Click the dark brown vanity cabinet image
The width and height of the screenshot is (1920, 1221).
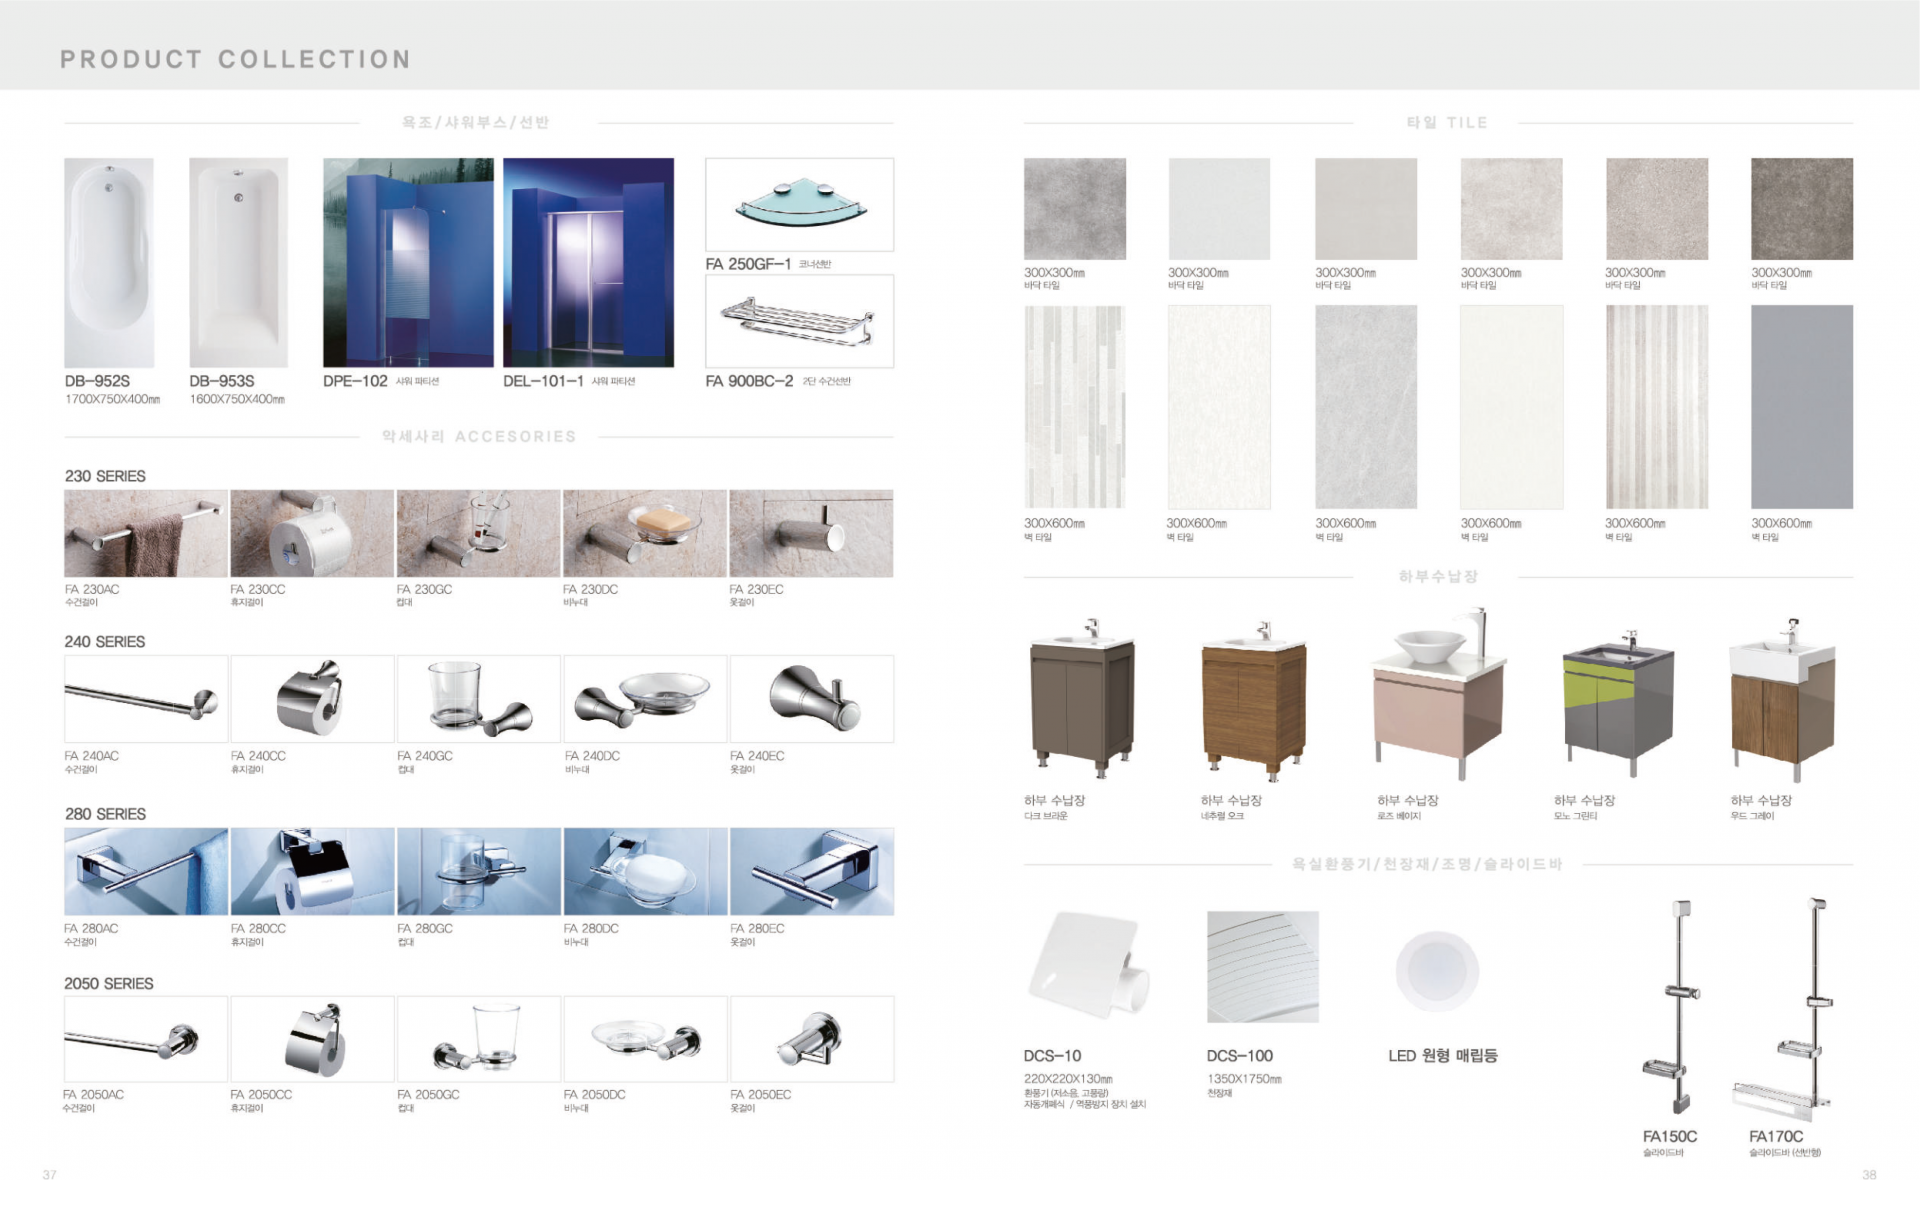(x=1081, y=700)
